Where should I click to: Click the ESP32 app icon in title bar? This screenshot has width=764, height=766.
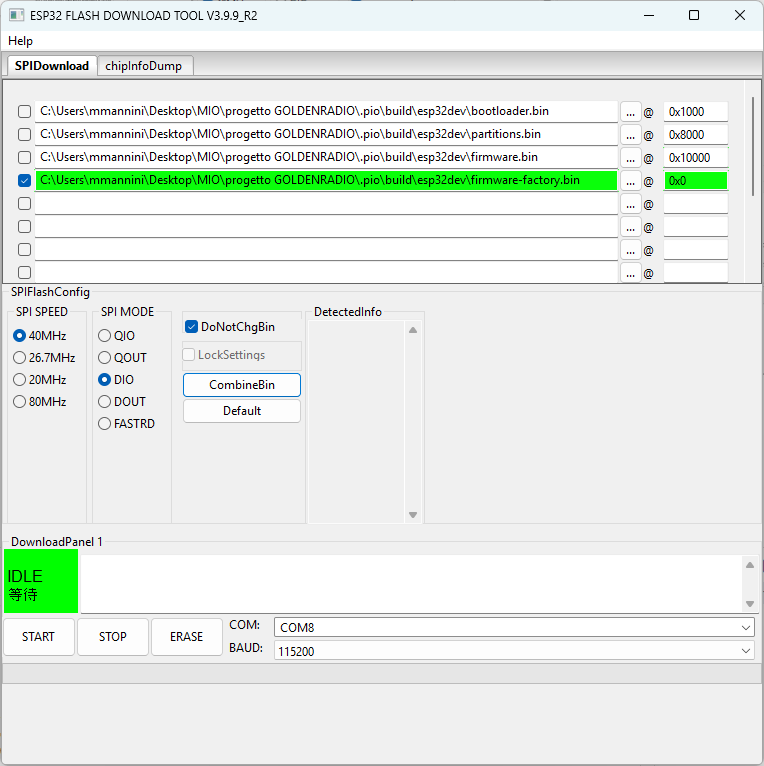tap(16, 16)
